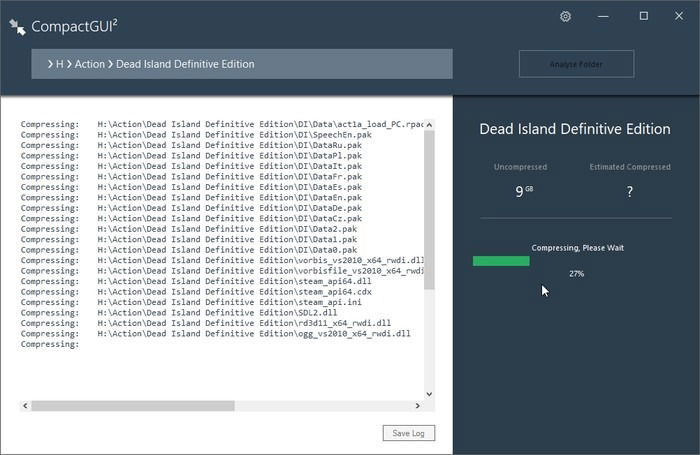
Task: Click the log scroll down arrow
Action: coord(429,394)
